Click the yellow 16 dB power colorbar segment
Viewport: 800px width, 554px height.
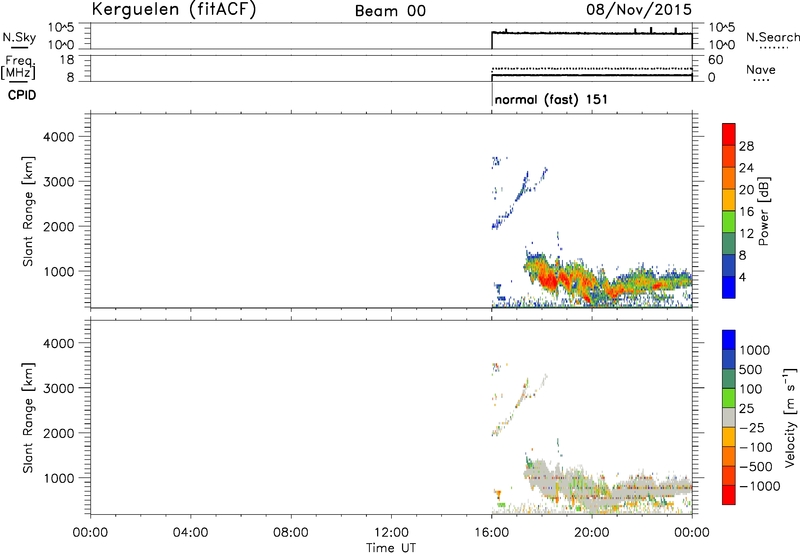tap(729, 199)
